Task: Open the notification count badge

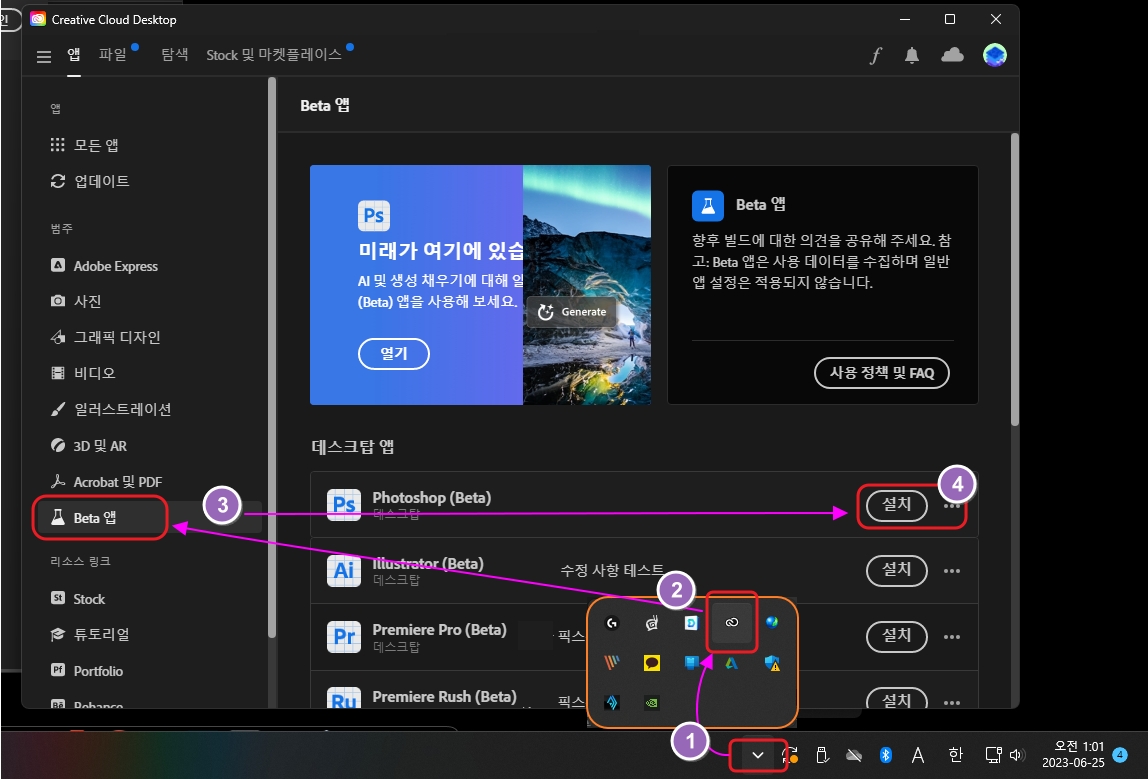Action: [1120, 755]
